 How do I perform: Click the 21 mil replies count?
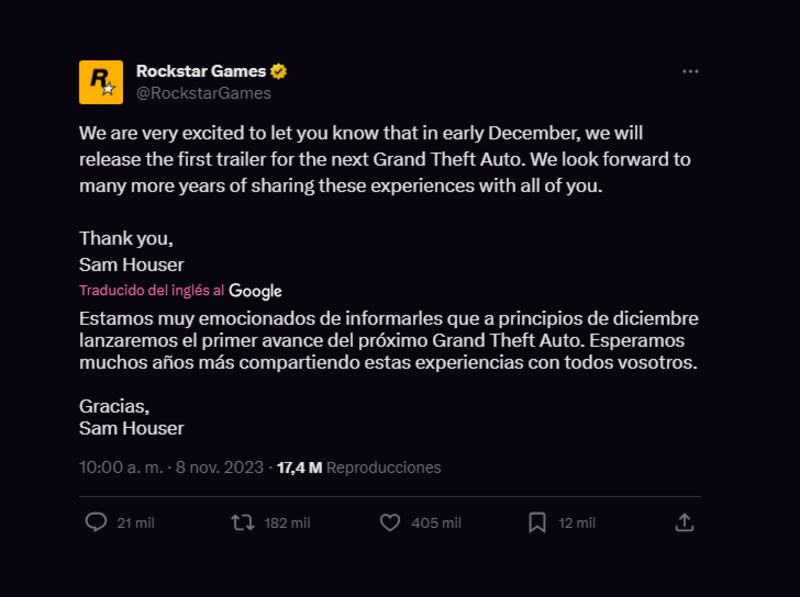(135, 523)
